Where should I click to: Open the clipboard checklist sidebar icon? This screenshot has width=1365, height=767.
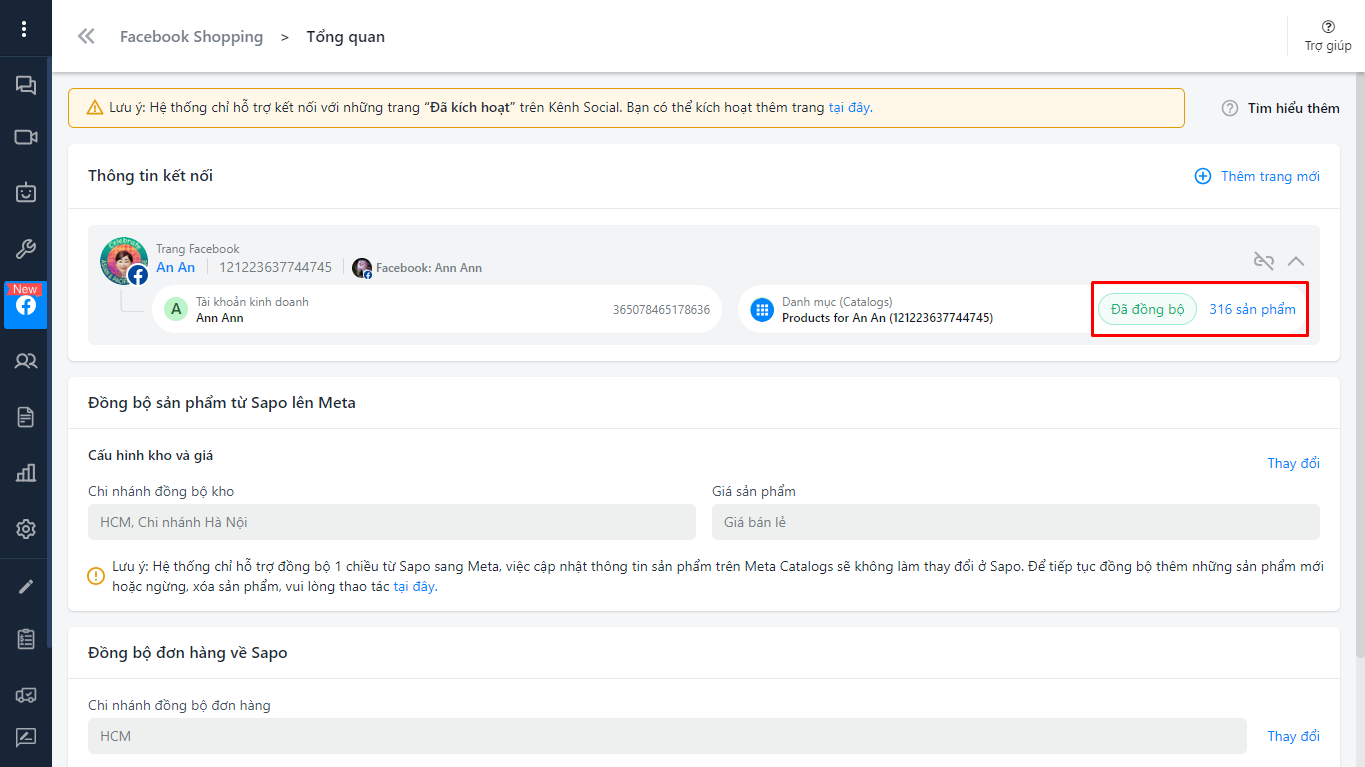(26, 639)
